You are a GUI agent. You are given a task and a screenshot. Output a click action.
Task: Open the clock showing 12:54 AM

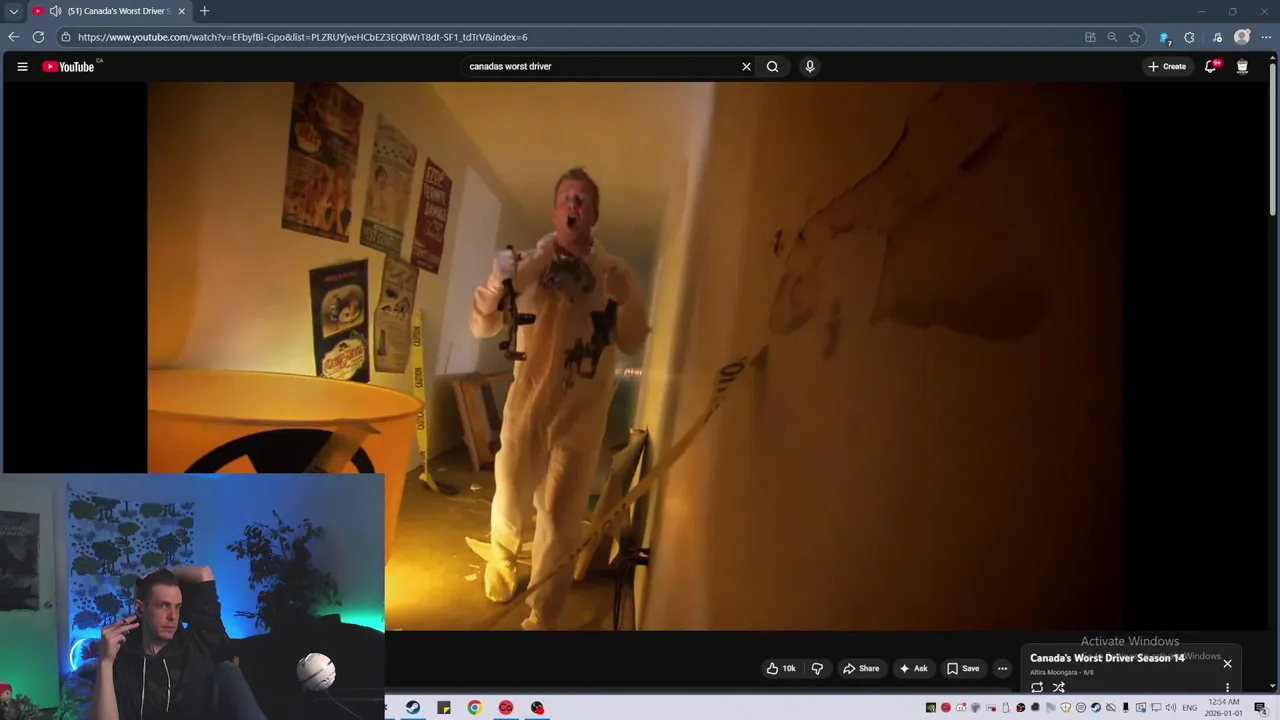coord(1223,708)
